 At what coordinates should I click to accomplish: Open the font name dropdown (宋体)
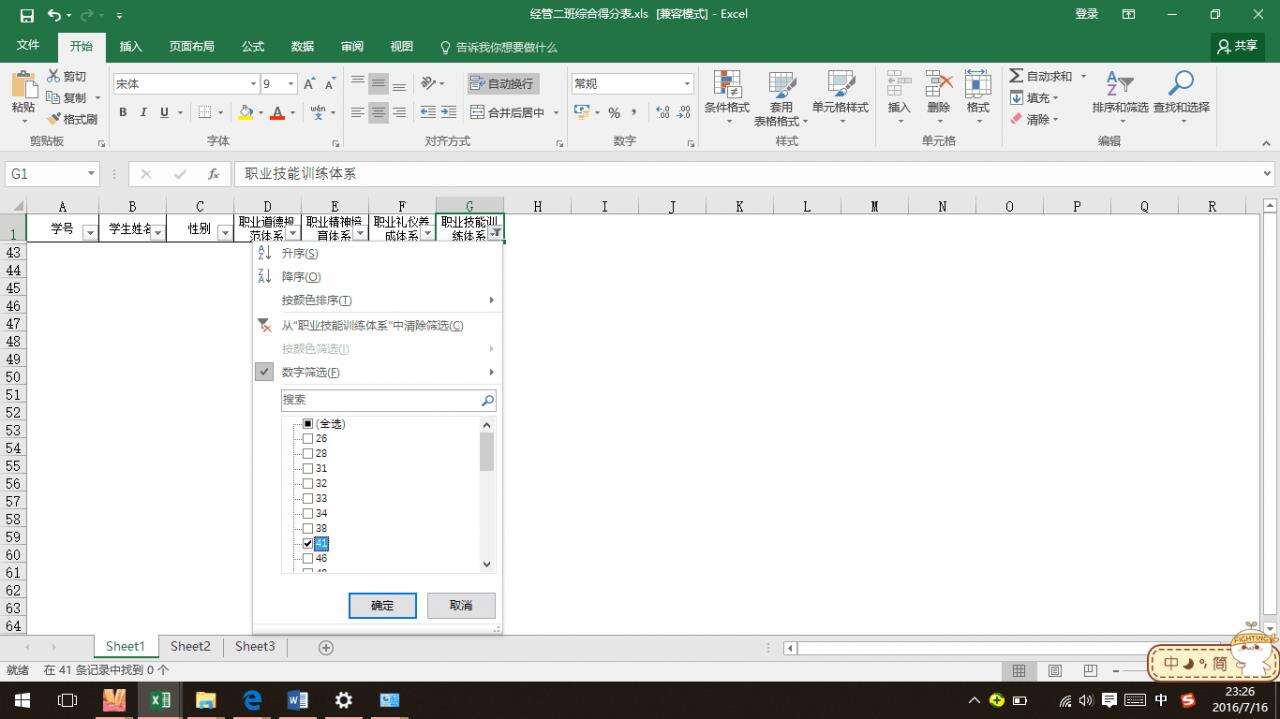click(253, 84)
